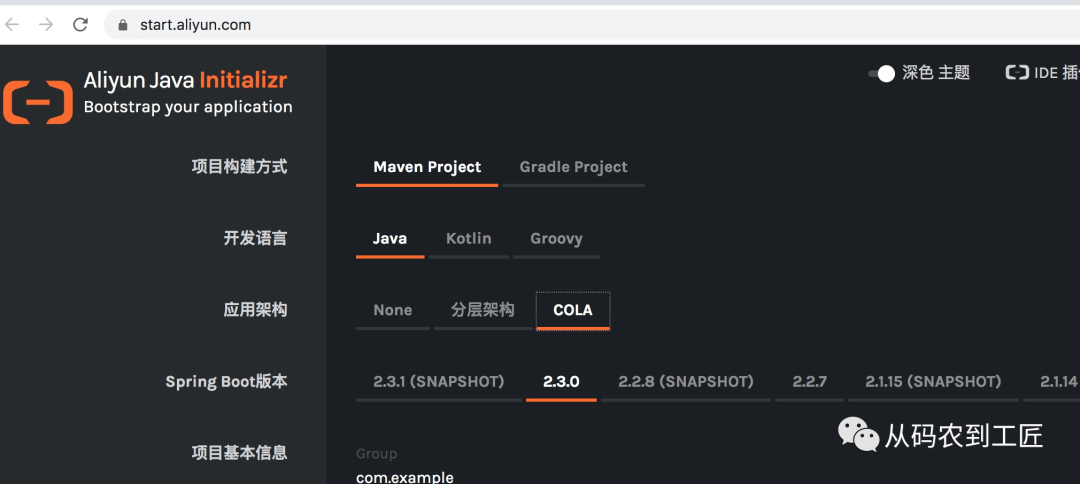Toggle the 深色 主题 dark theme switch
This screenshot has height=484, width=1080.
click(x=881, y=74)
